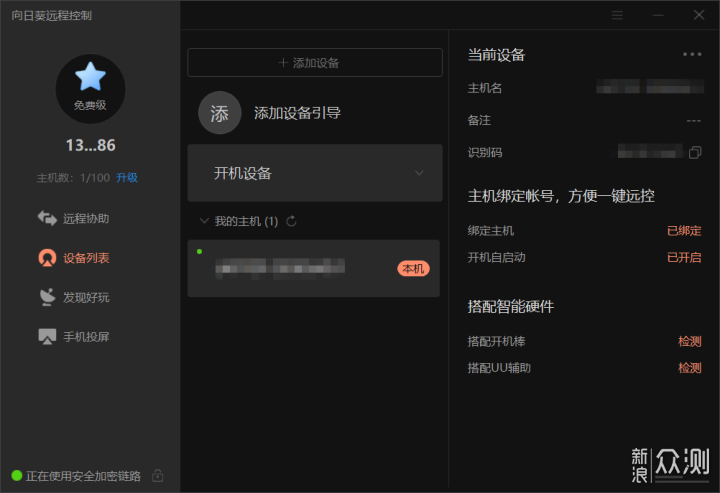Image resolution: width=720 pixels, height=493 pixels.
Task: Click the lock icon beside the encryption status
Action: 158,476
